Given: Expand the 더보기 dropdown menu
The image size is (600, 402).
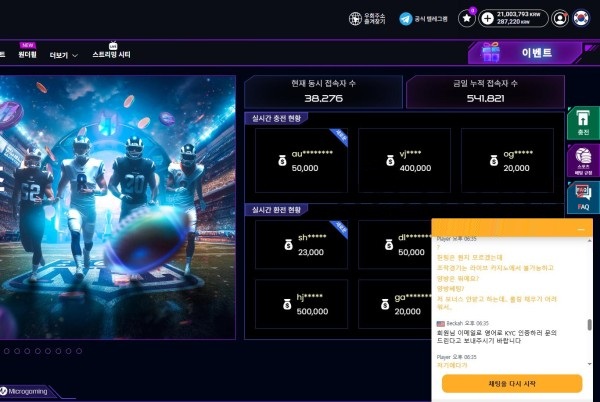Looking at the screenshot, I should pos(63,55).
